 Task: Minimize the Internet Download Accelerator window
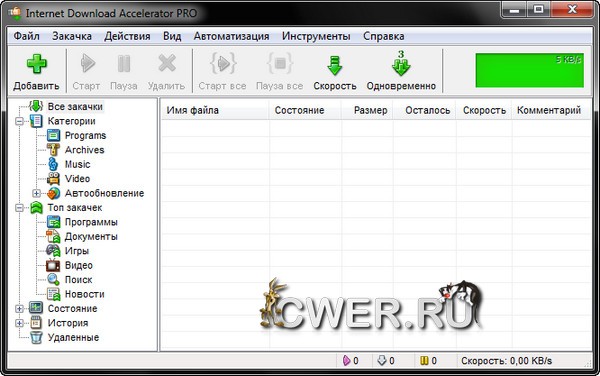[x=514, y=9]
